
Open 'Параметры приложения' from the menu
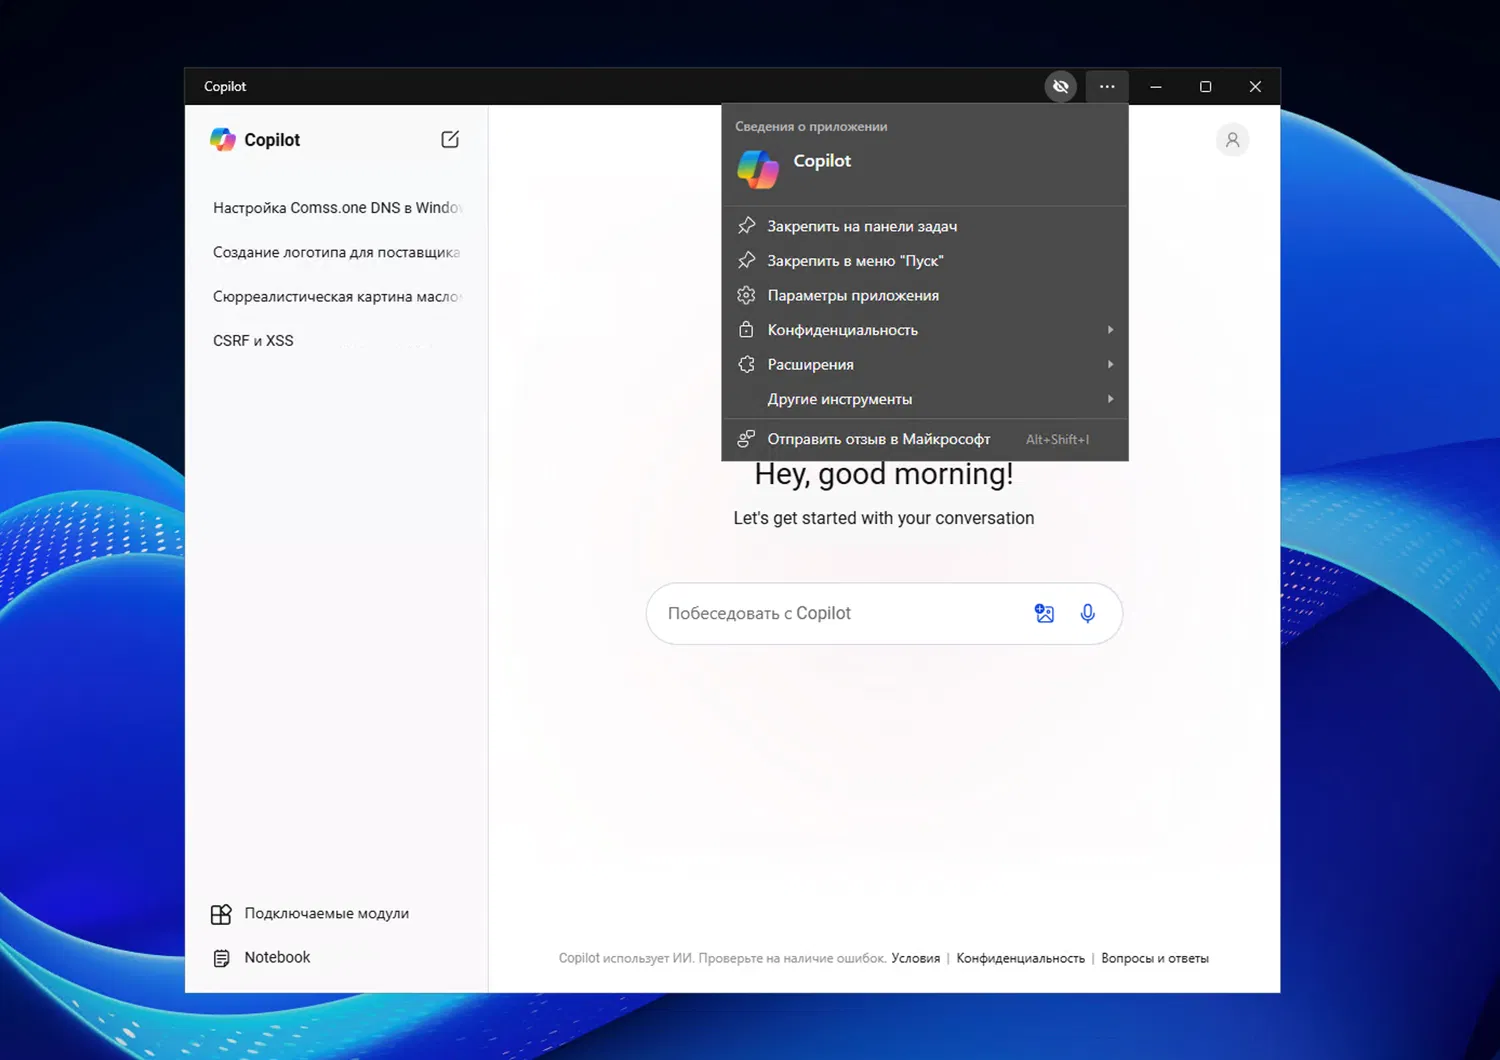pos(925,295)
